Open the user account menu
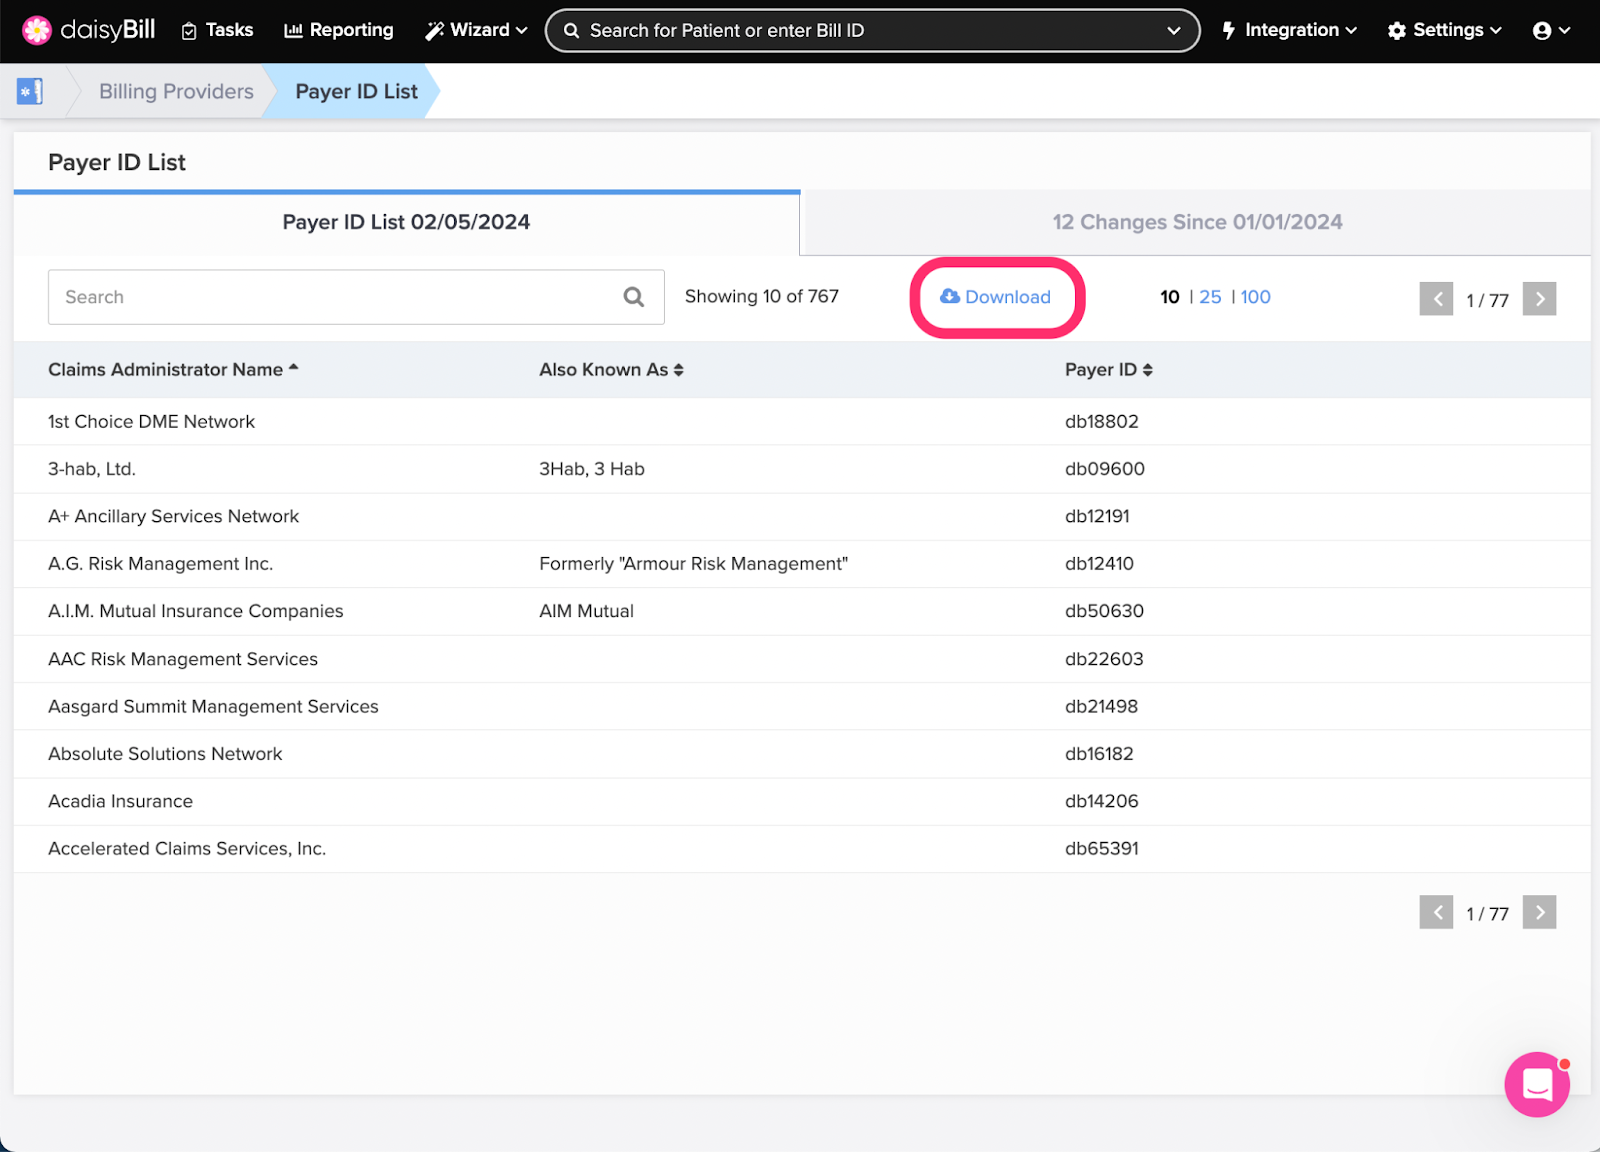1600x1152 pixels. pyautogui.click(x=1550, y=30)
